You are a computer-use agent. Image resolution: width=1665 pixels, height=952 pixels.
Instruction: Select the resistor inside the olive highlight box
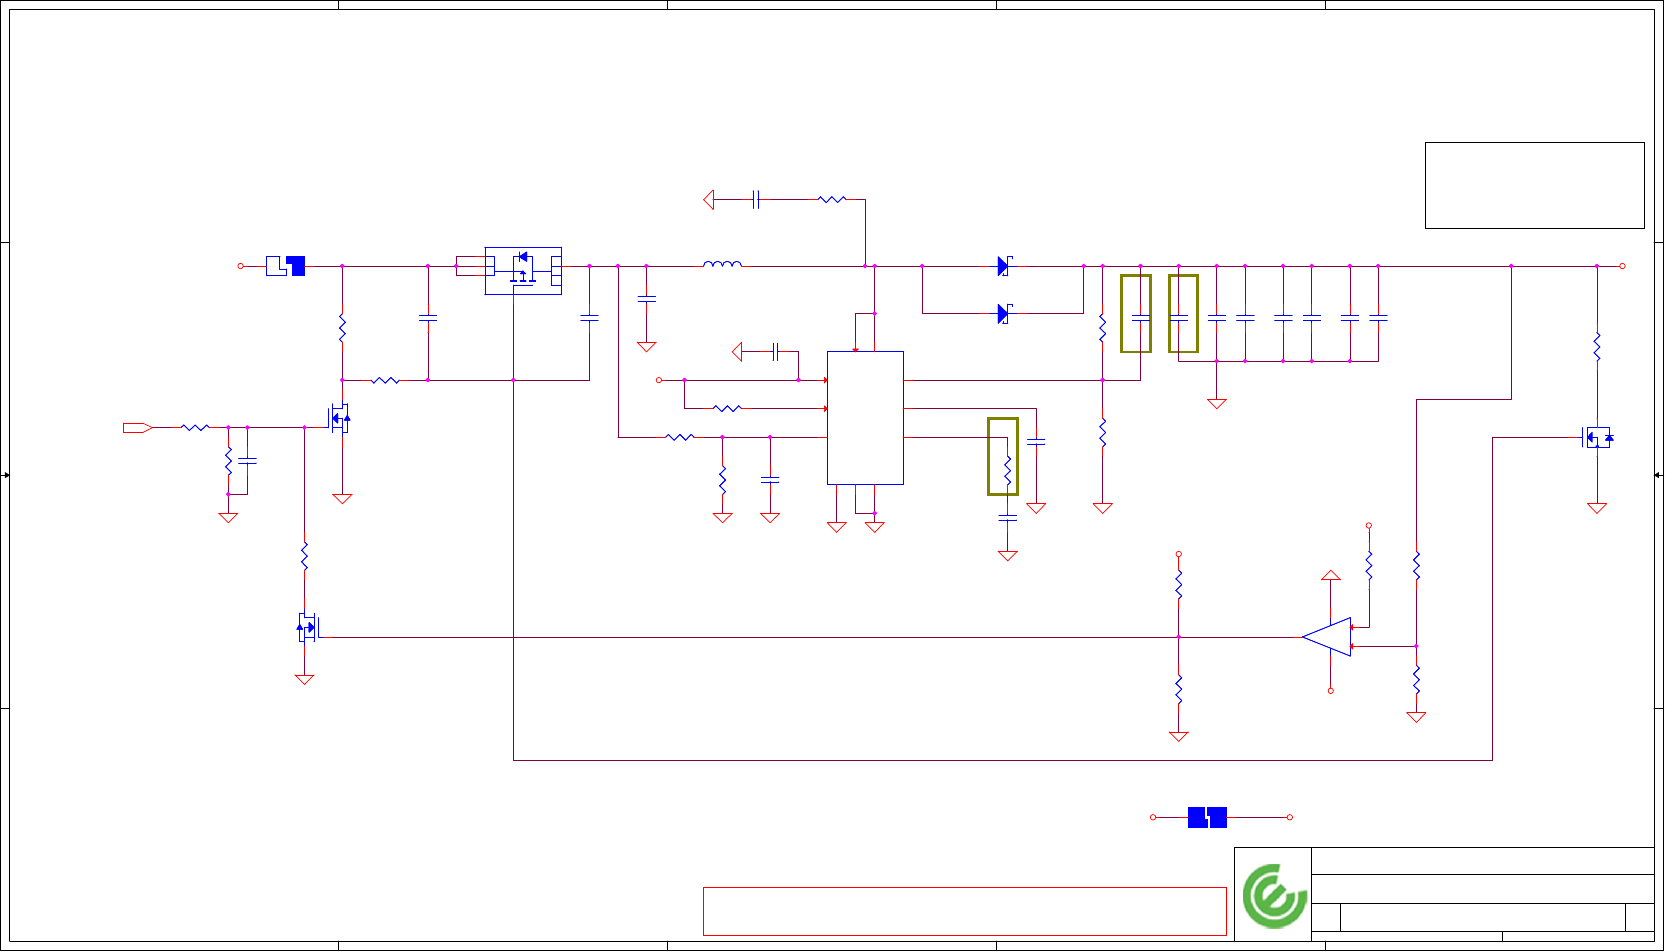[1008, 470]
